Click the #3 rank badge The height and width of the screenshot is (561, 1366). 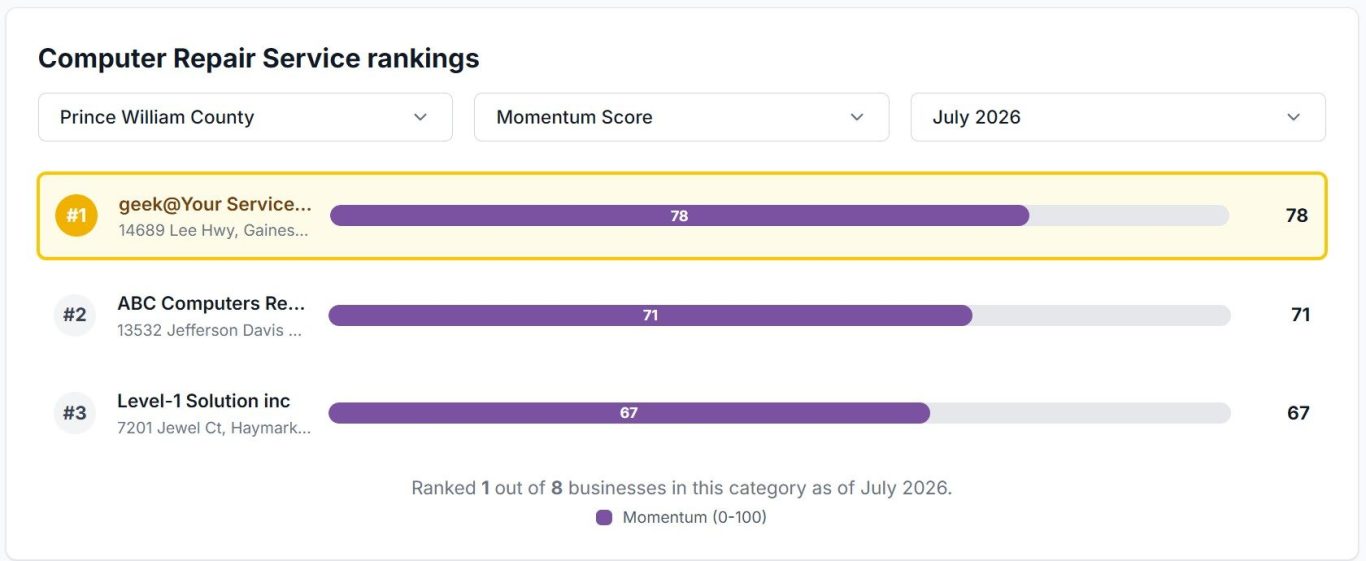pos(75,413)
